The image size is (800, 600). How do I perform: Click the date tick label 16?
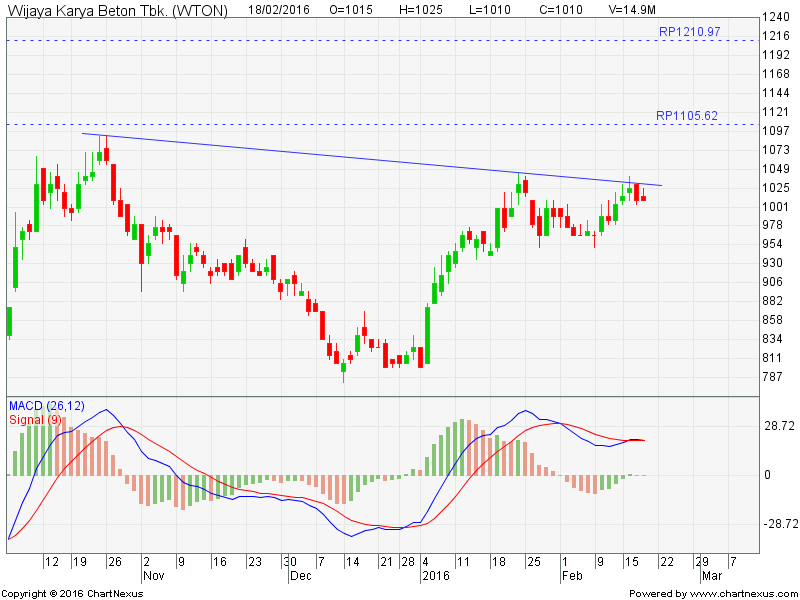[x=219, y=562]
